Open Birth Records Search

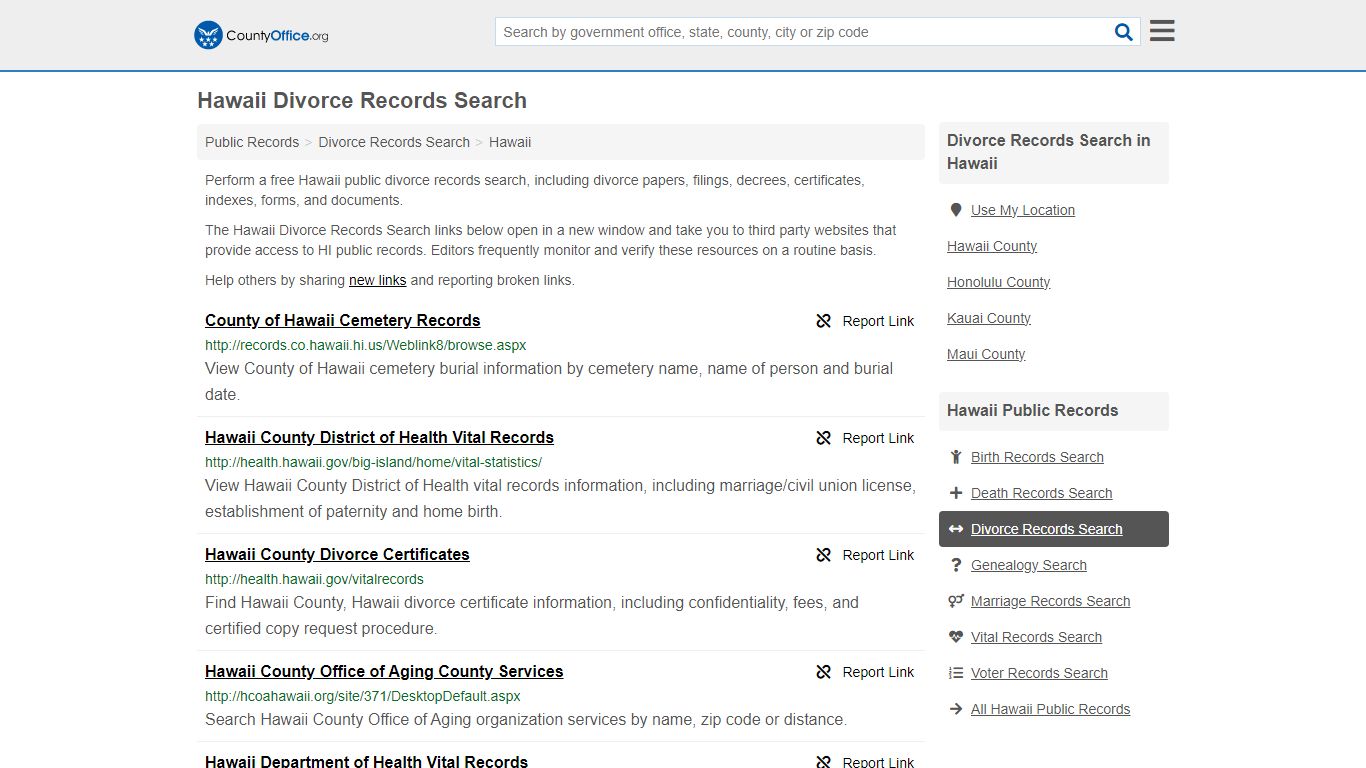point(1037,457)
